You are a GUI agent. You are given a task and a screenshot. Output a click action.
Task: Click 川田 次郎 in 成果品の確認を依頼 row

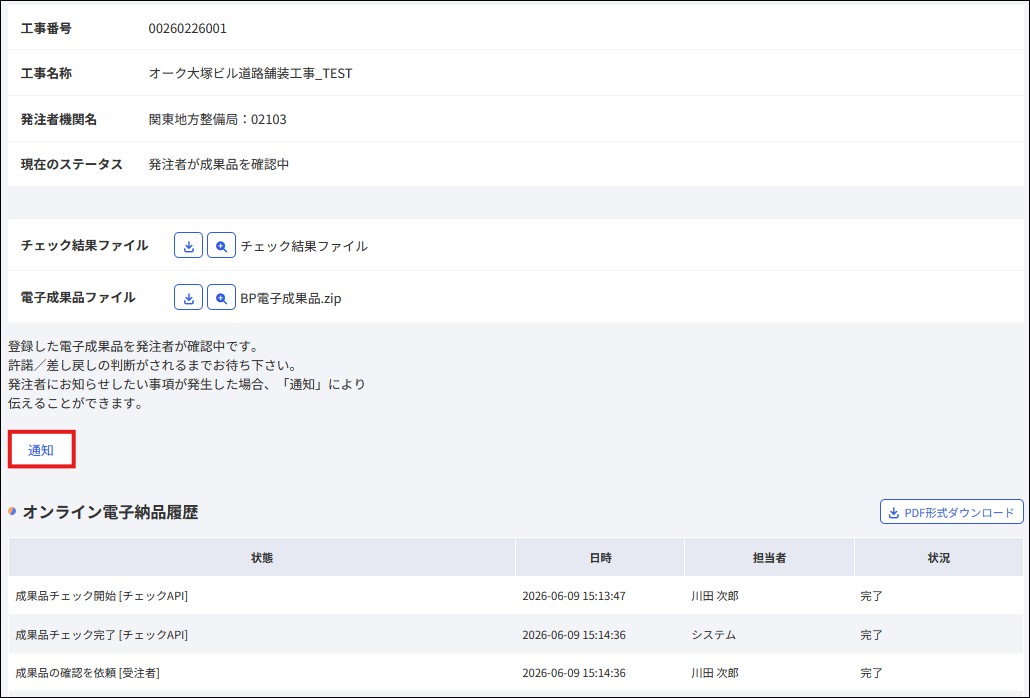(715, 673)
